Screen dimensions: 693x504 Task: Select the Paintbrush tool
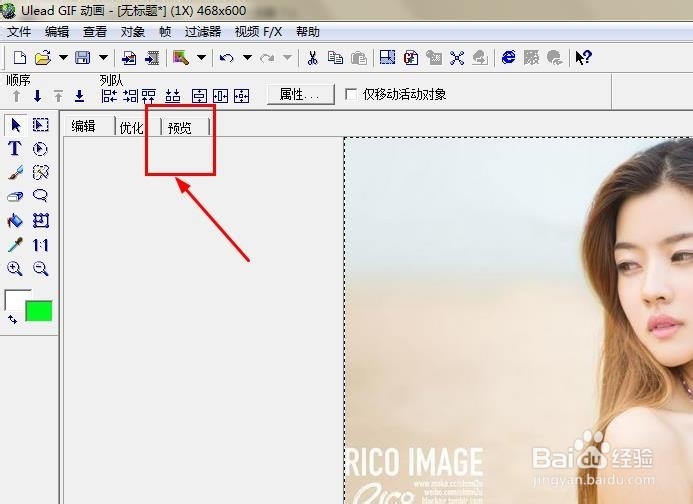tap(15, 173)
